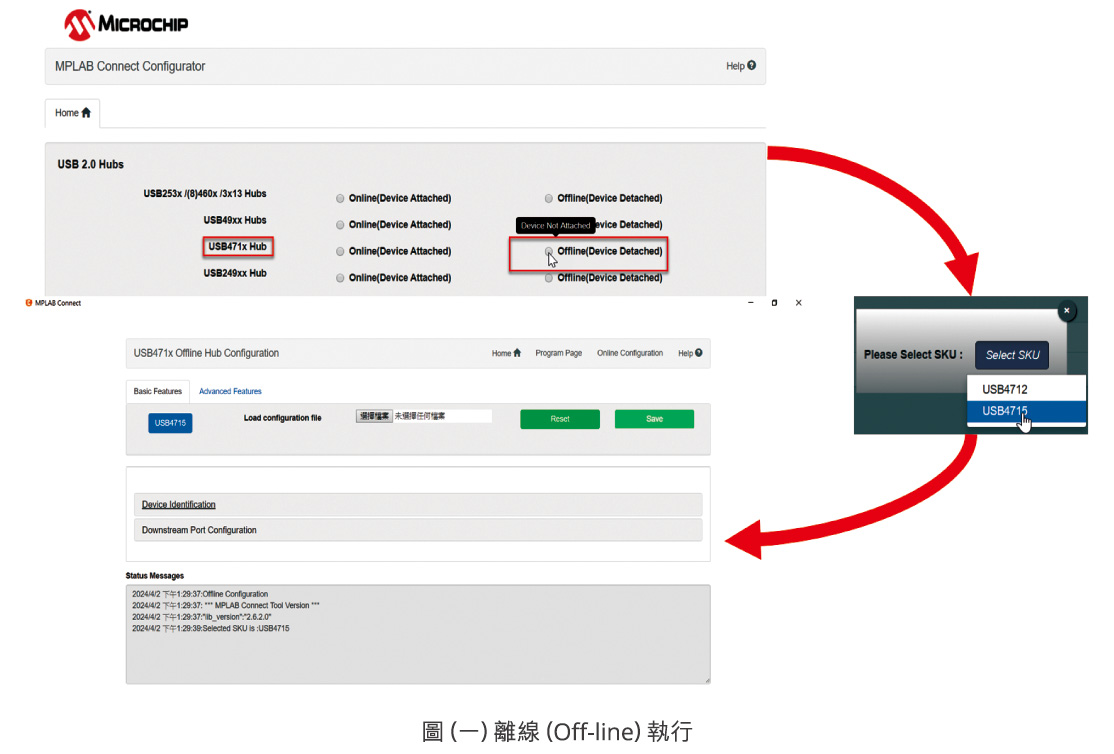Image resolution: width=1114 pixels, height=754 pixels.
Task: Expand Device Identification section
Action: [x=178, y=504]
